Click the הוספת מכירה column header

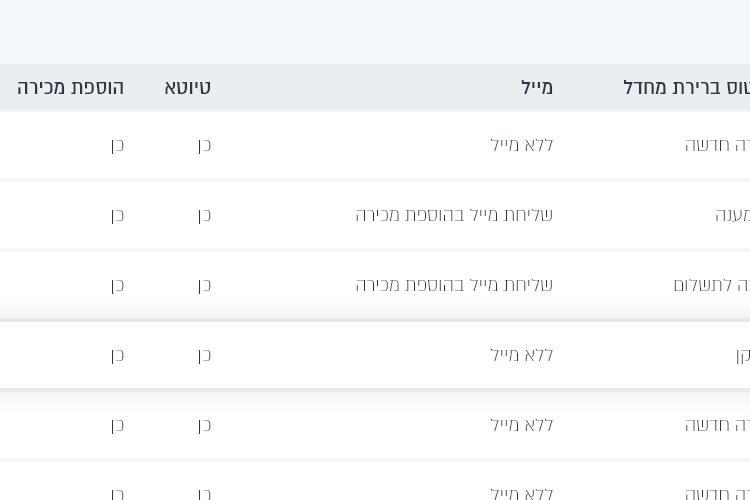pyautogui.click(x=70, y=88)
